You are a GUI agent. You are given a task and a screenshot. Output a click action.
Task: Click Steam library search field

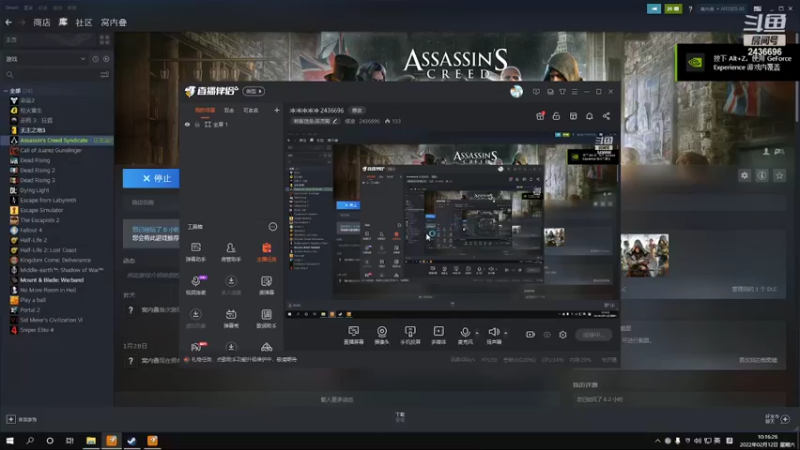pyautogui.click(x=51, y=74)
